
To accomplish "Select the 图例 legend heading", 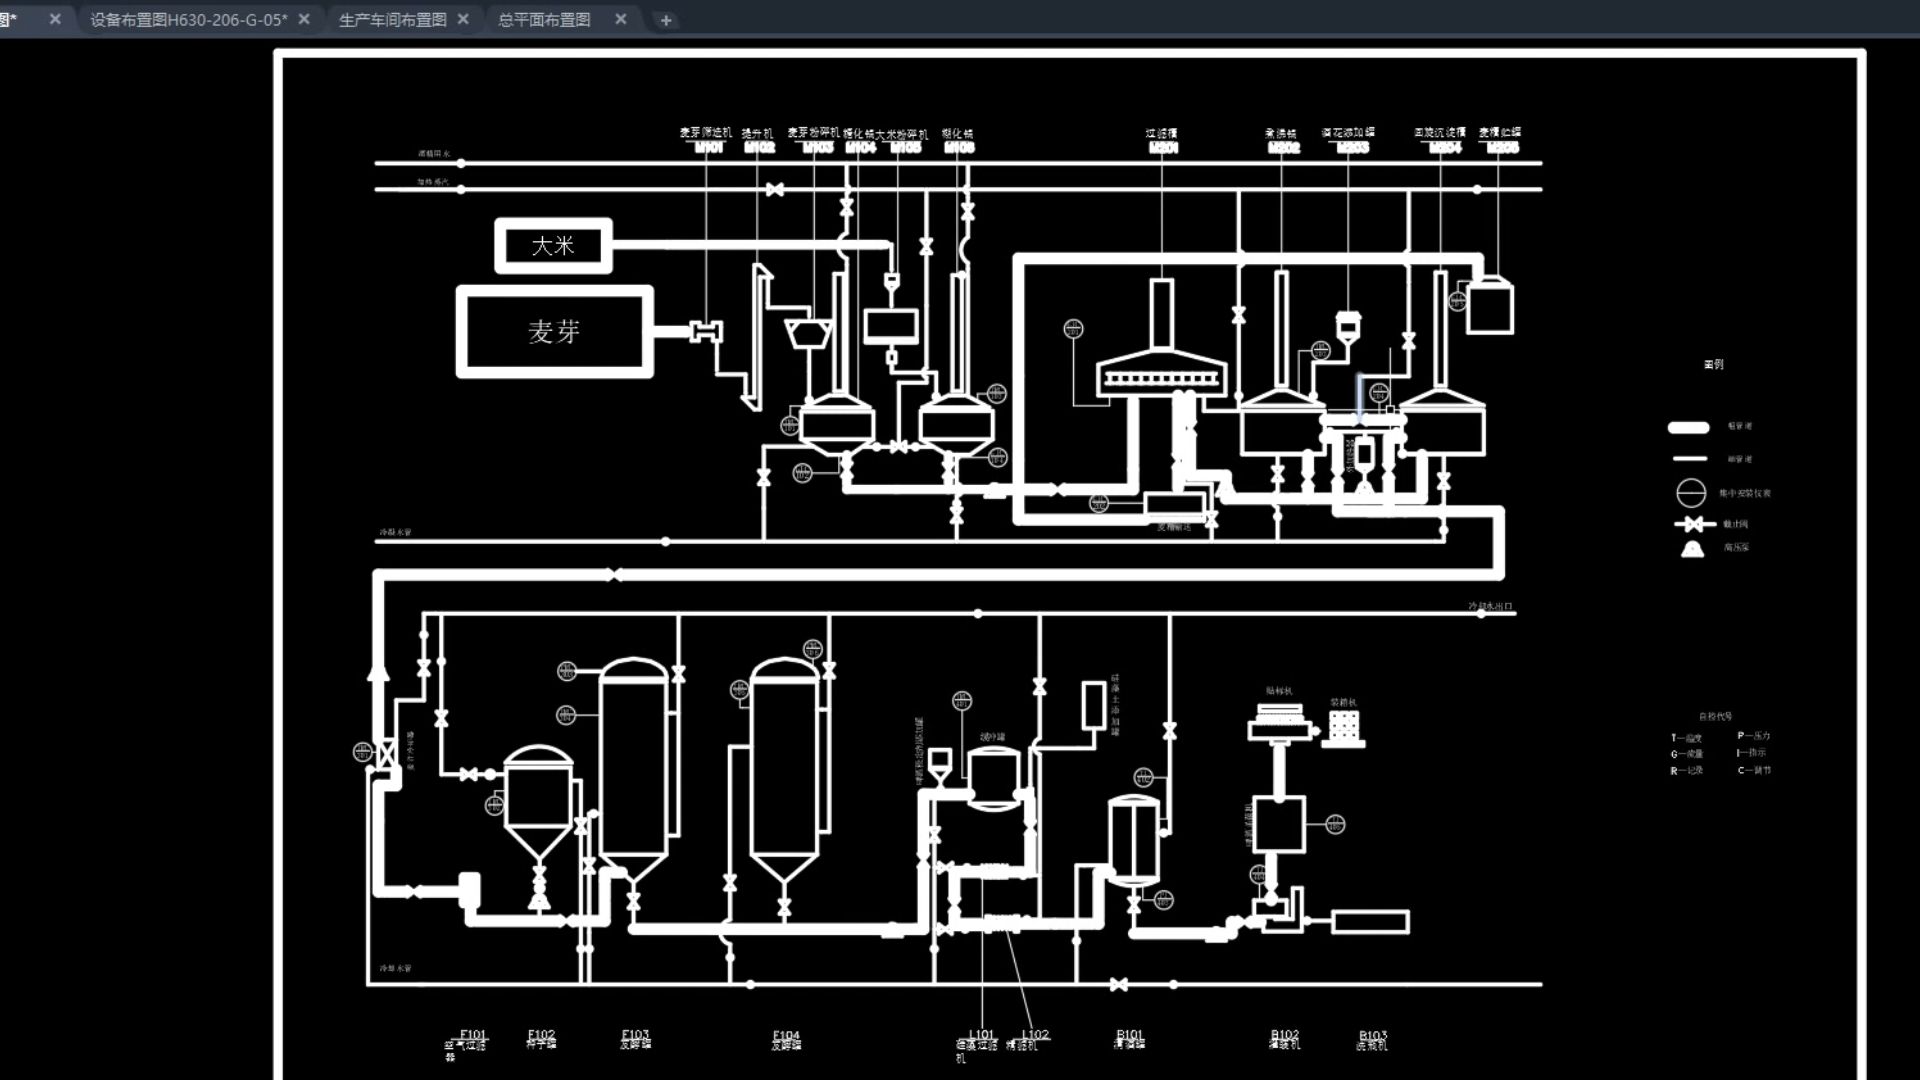I will point(1714,364).
